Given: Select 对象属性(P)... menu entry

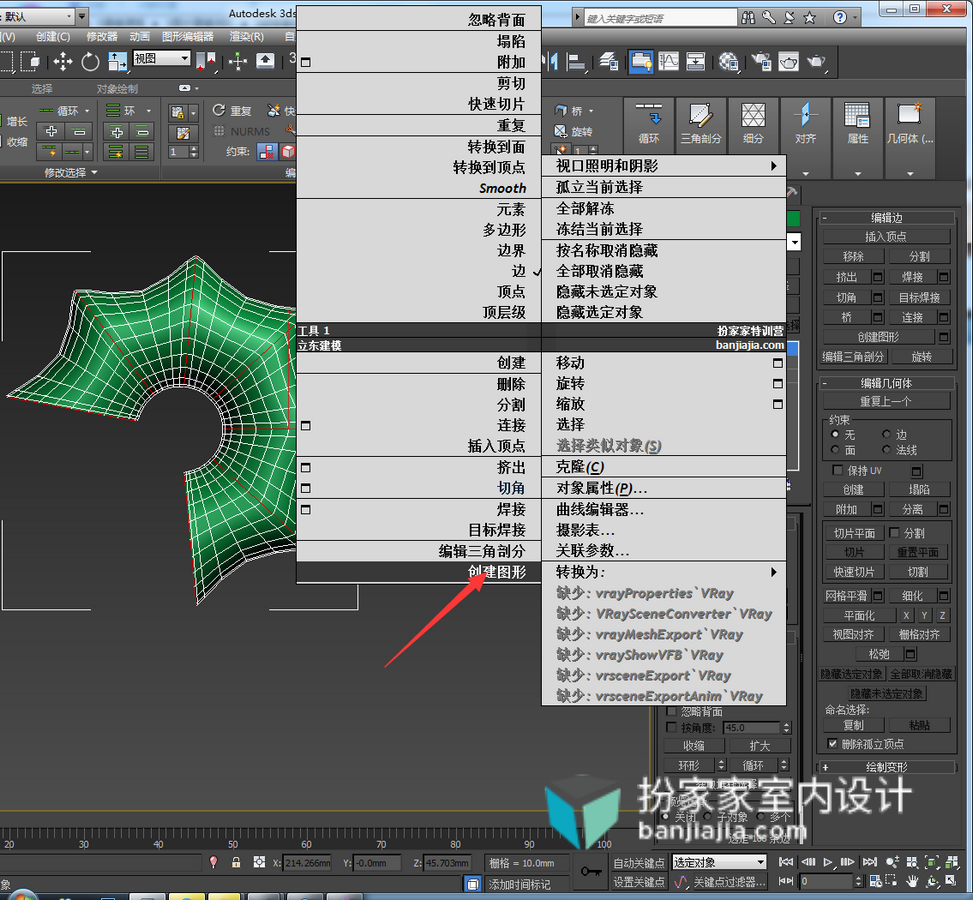Looking at the screenshot, I should [x=664, y=488].
